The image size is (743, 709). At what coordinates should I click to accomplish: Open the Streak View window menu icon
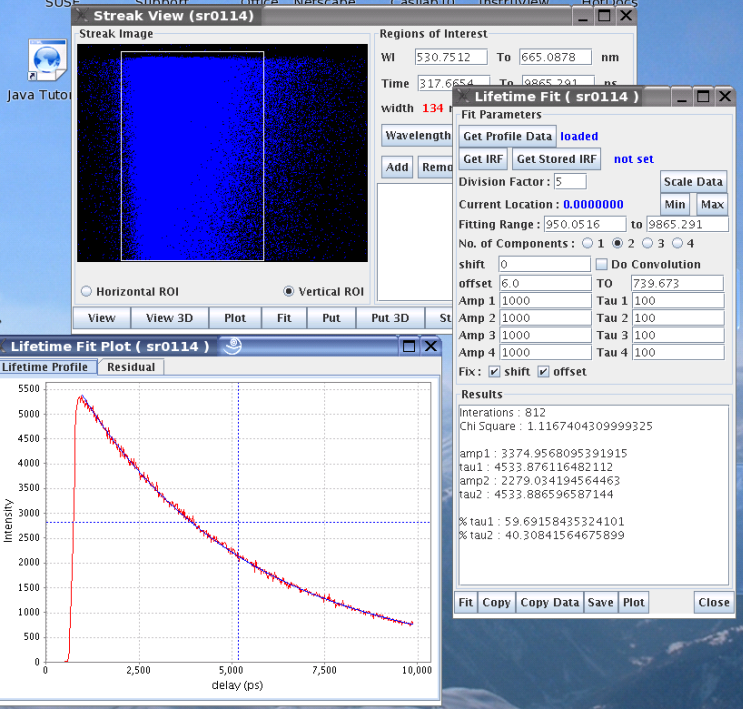coord(83,16)
